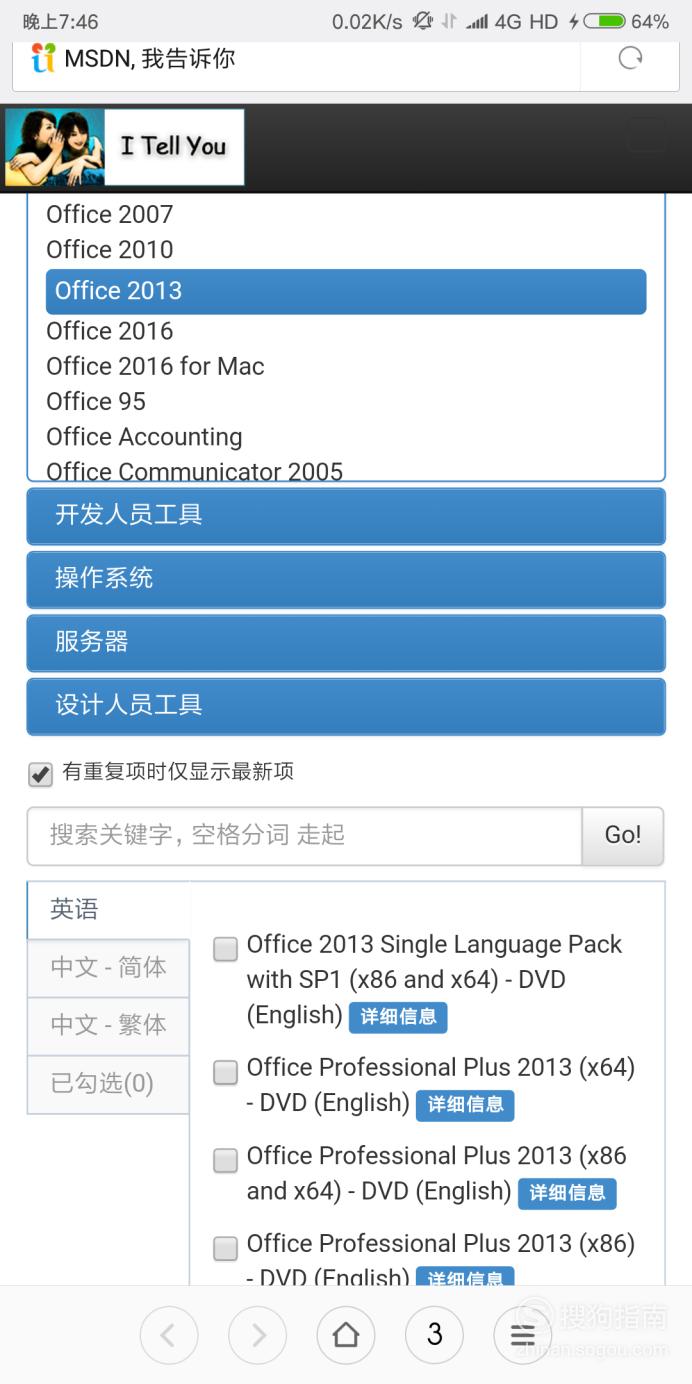Switch to the 中文 - 简体 tab

(x=108, y=968)
